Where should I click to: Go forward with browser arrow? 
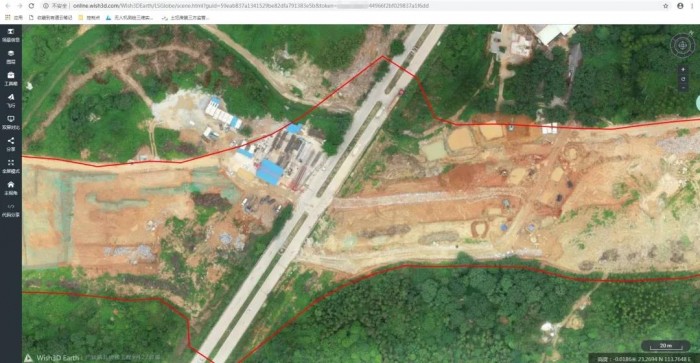pos(20,6)
